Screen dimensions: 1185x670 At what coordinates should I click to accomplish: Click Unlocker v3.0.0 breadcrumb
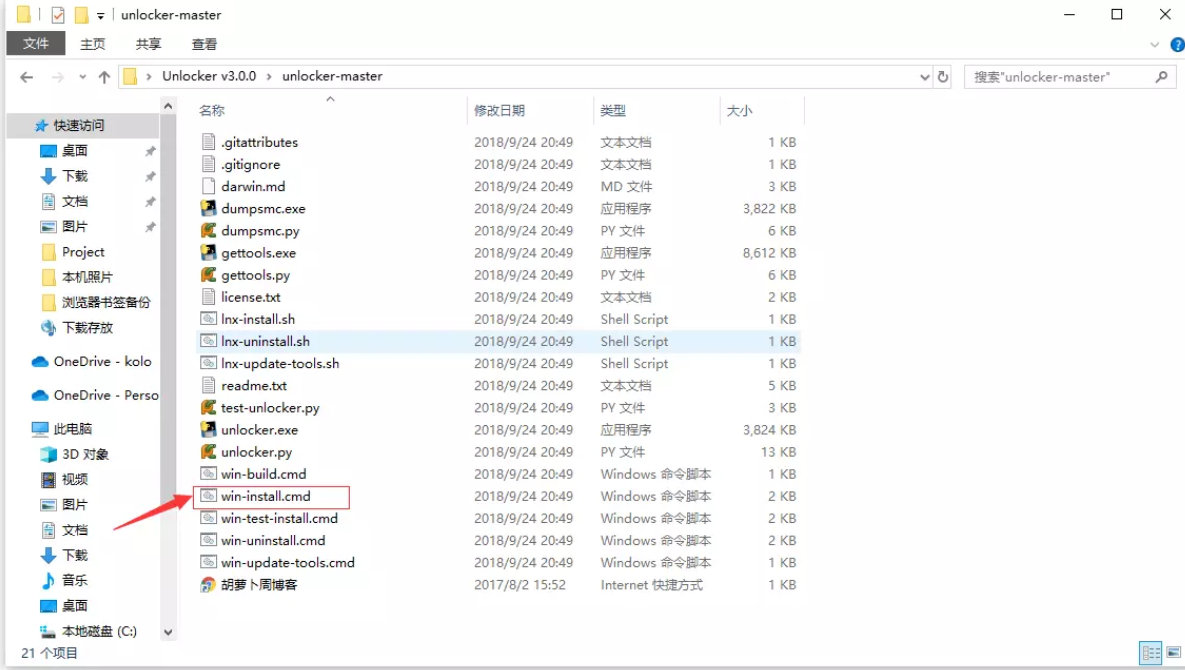tap(209, 76)
